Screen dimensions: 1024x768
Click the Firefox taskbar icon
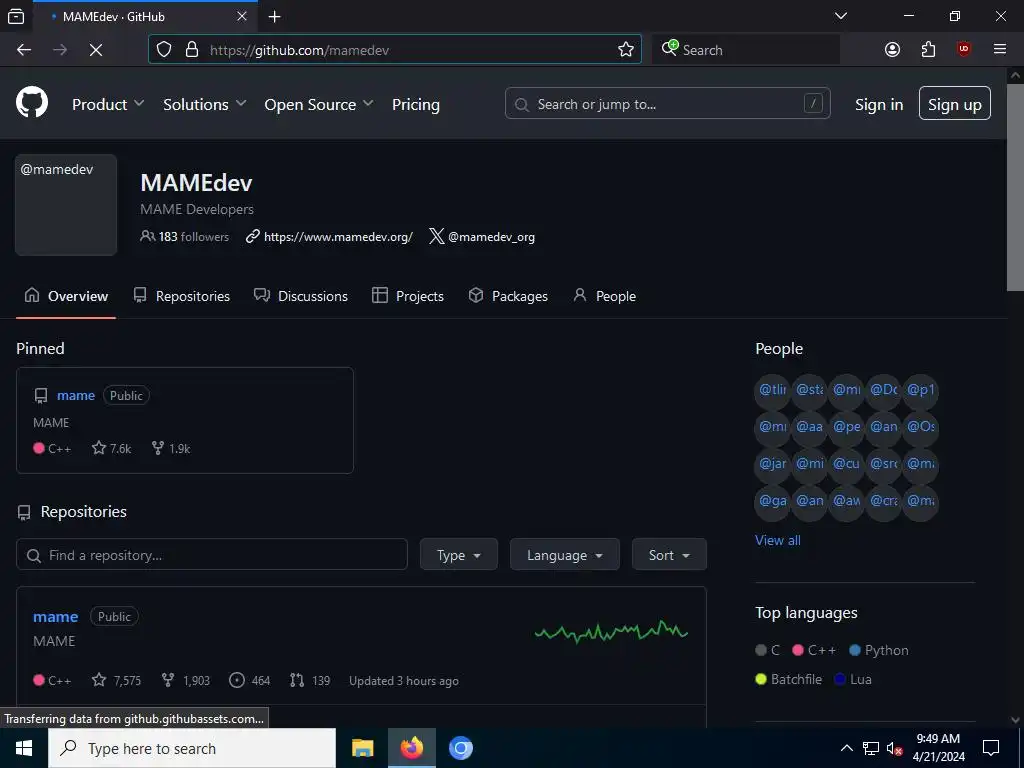coord(411,748)
